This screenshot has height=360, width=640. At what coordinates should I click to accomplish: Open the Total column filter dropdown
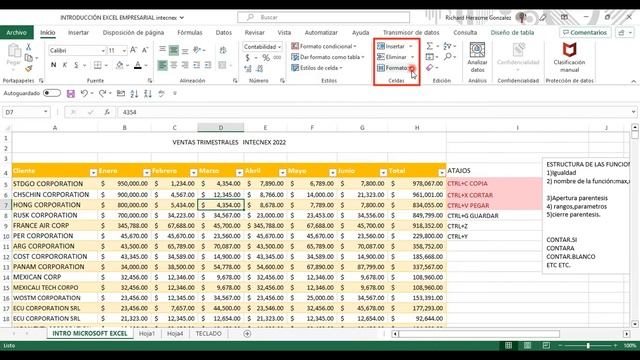441,173
